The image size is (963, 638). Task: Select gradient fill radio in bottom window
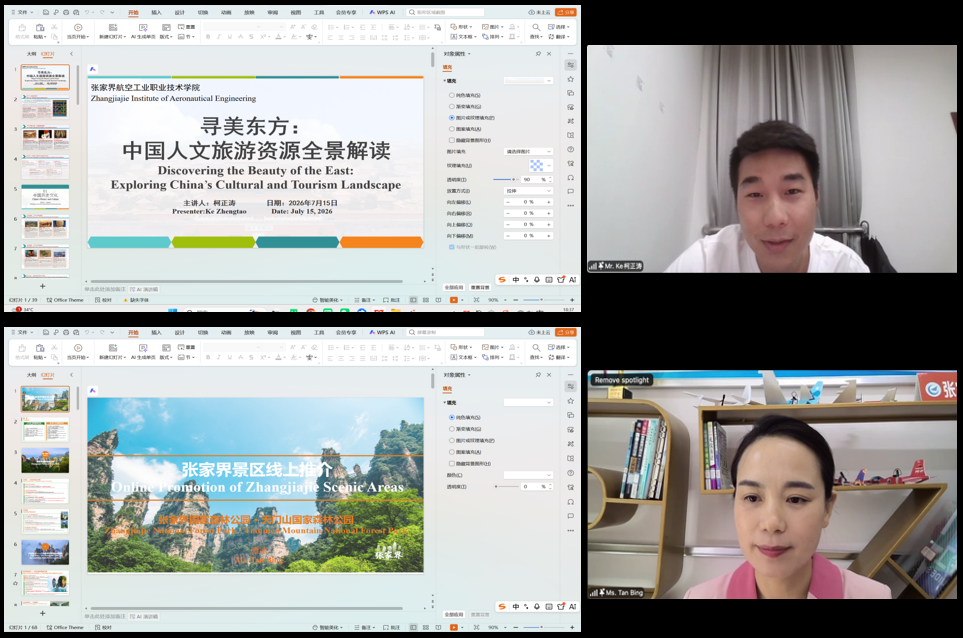coord(451,429)
